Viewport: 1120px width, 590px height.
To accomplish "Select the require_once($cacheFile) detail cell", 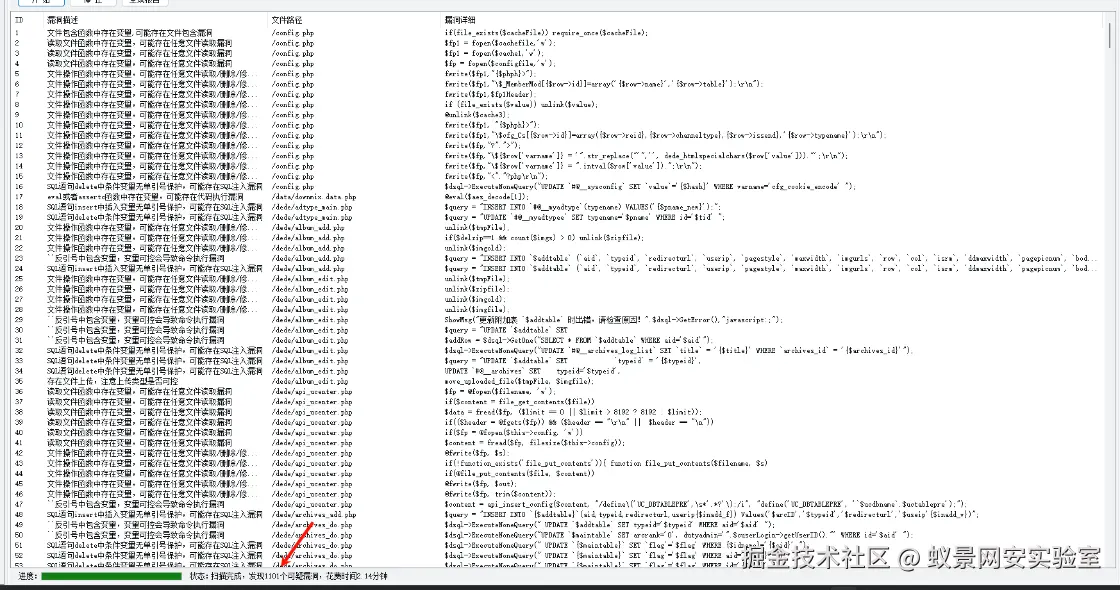I will (546, 33).
